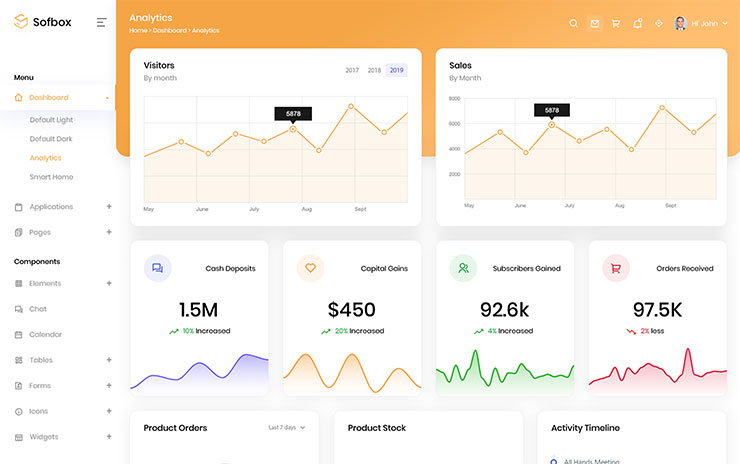Select the 2019 year filter
Screen dimensions: 740x464
point(397,71)
